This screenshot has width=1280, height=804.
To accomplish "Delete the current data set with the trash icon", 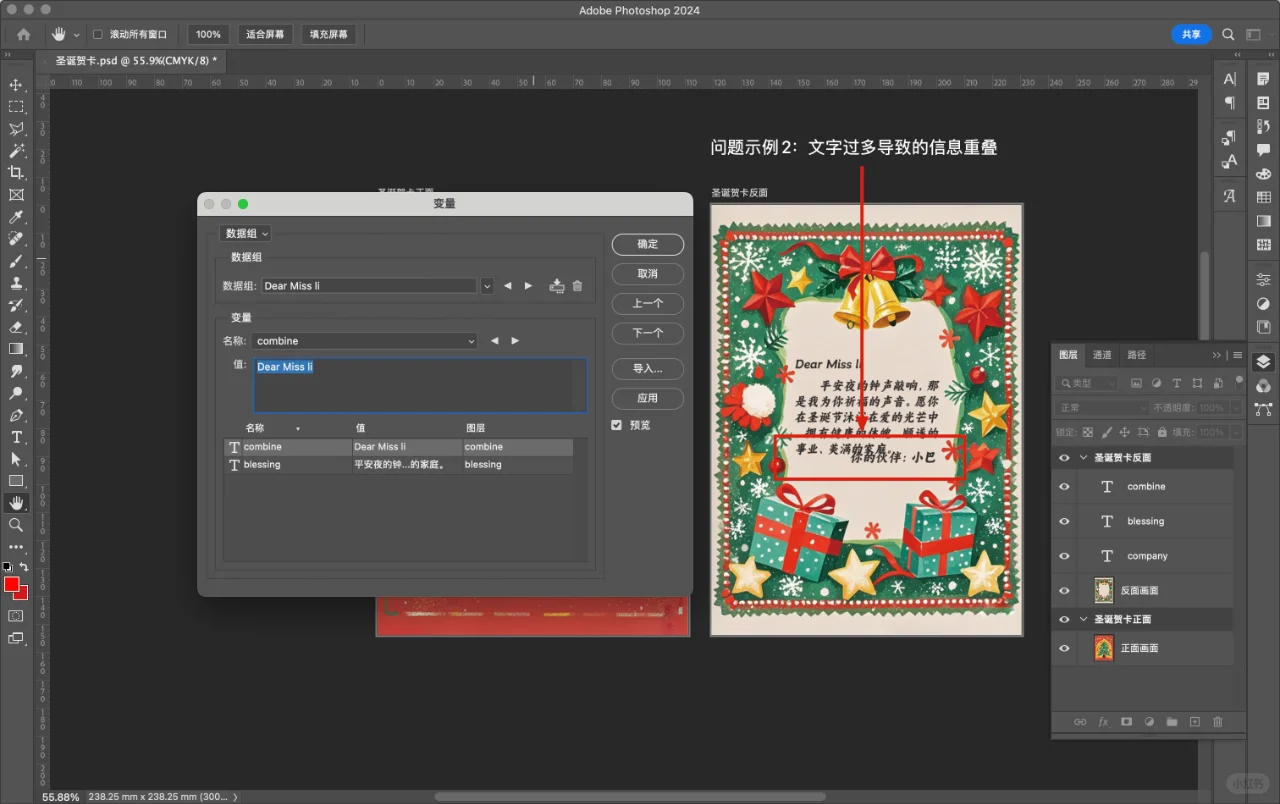I will [x=577, y=286].
